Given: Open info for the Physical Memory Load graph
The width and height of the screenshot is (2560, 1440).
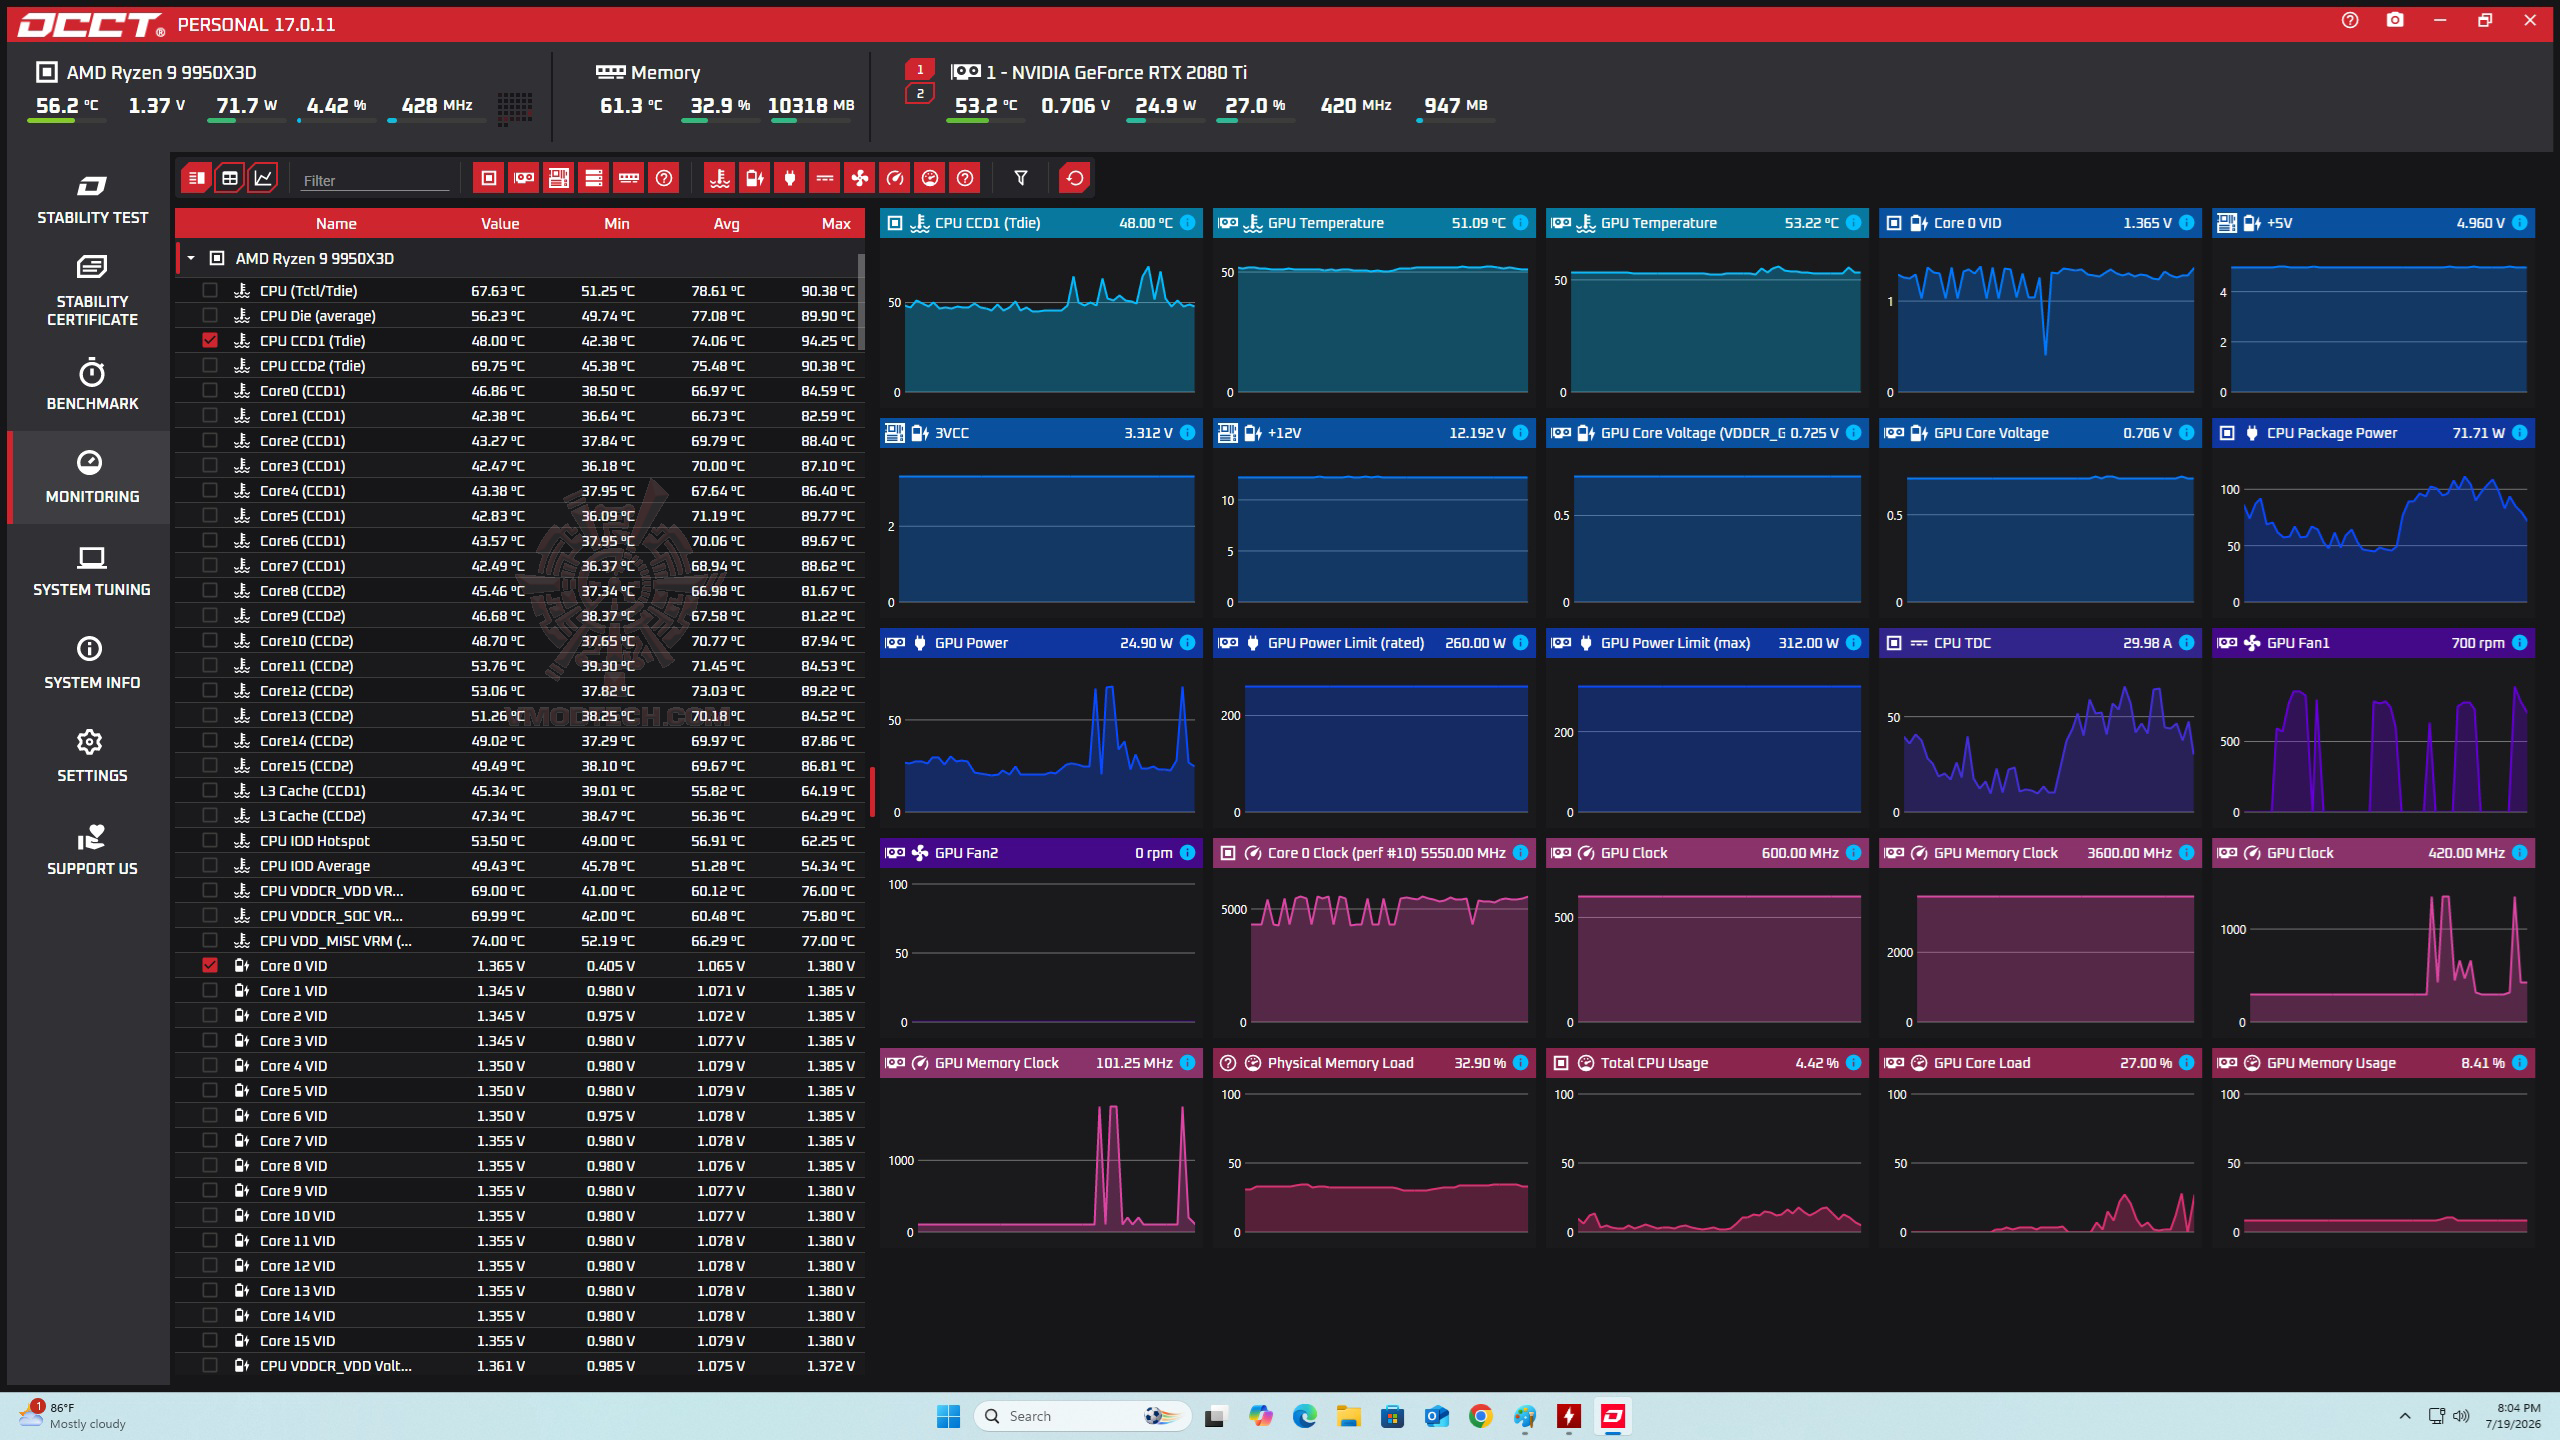Looking at the screenshot, I should tap(1521, 1063).
